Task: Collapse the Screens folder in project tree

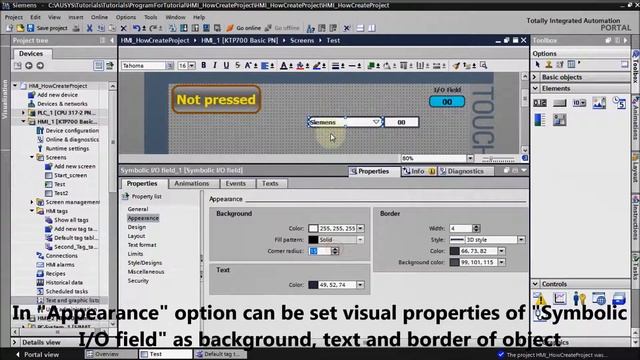Action: 32,157
